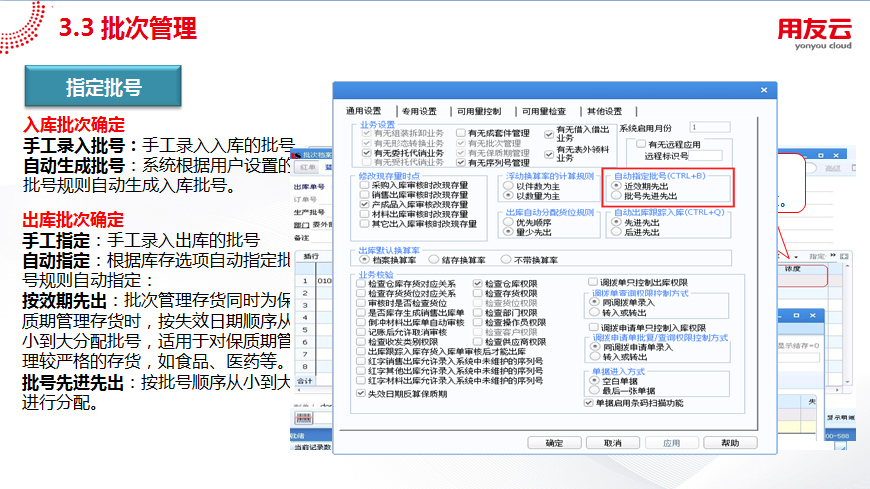Open the 可用量控制 tab

click(479, 111)
